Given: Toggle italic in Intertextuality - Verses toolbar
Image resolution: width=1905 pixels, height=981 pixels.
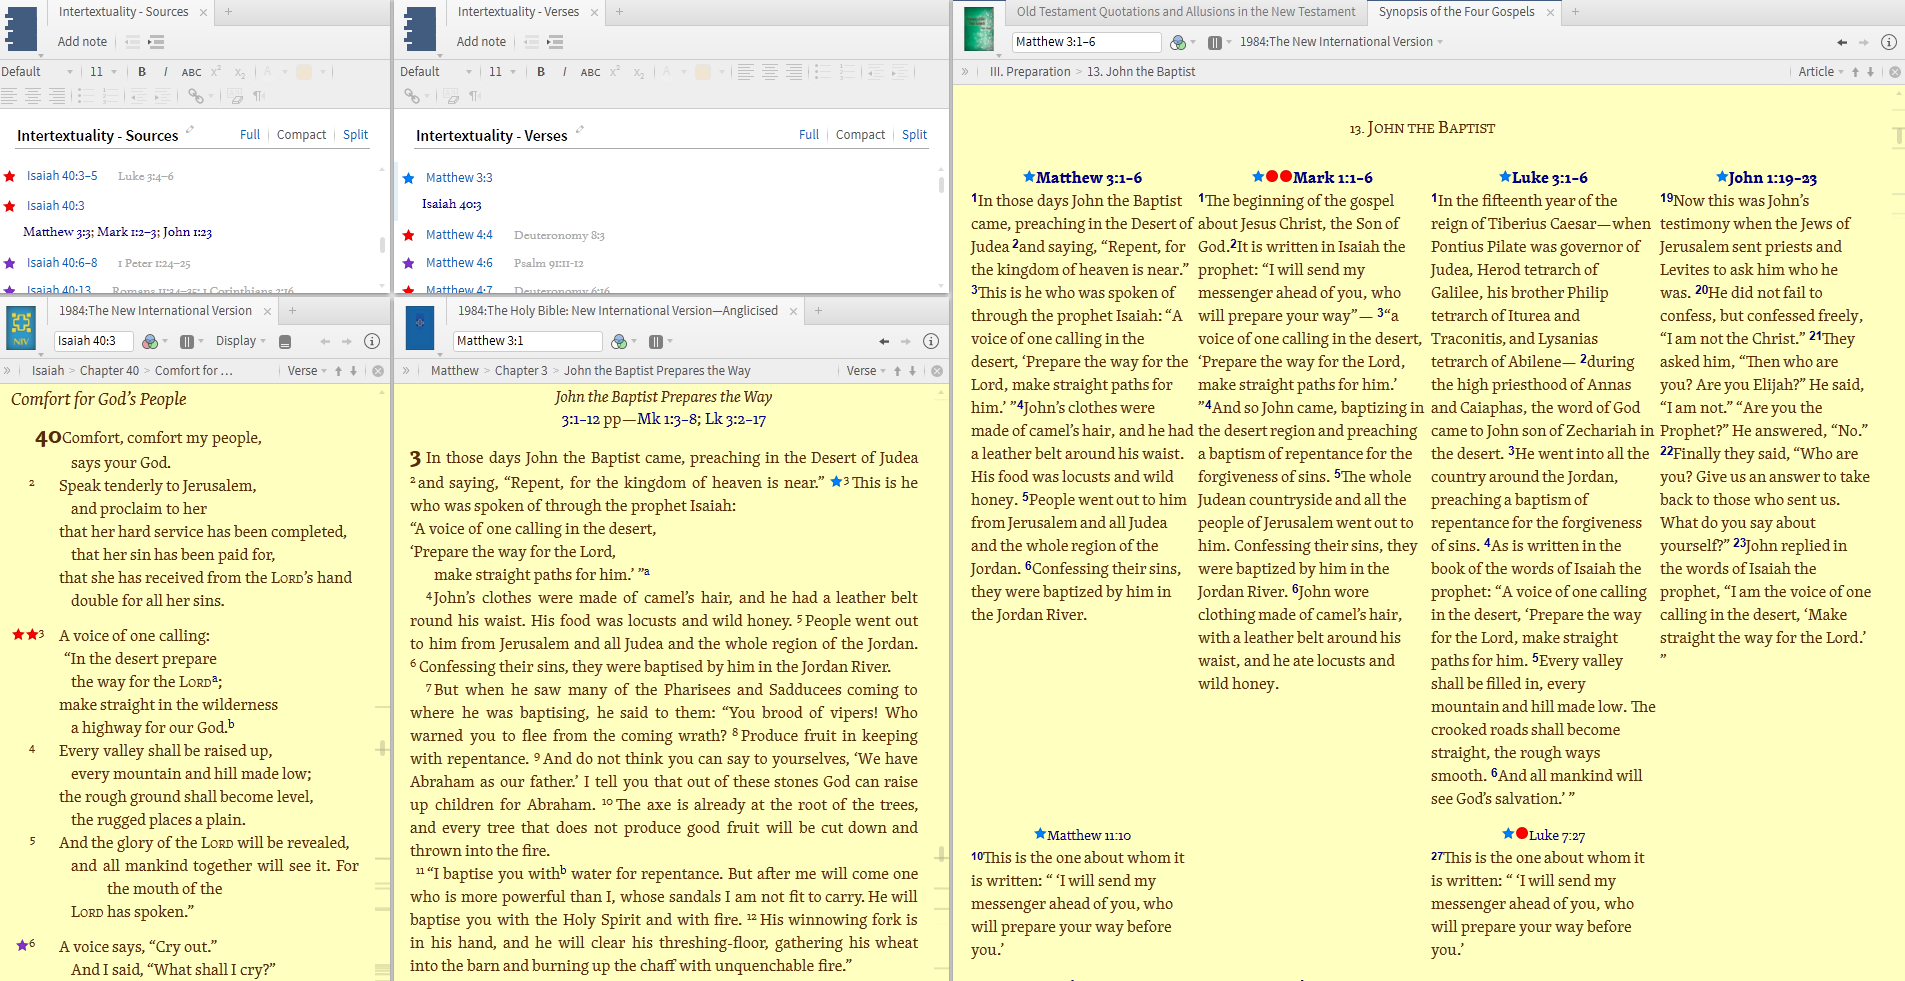Looking at the screenshot, I should click(x=564, y=72).
